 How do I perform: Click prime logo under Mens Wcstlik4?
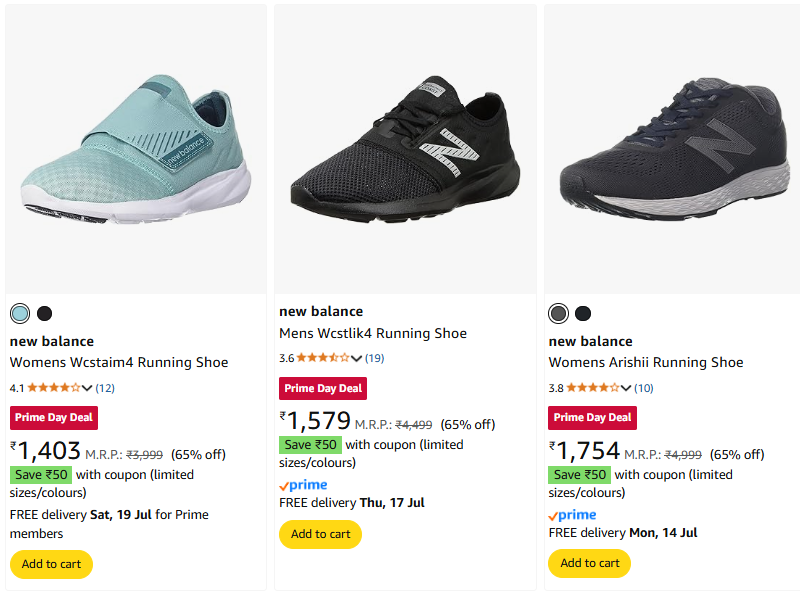(x=303, y=485)
